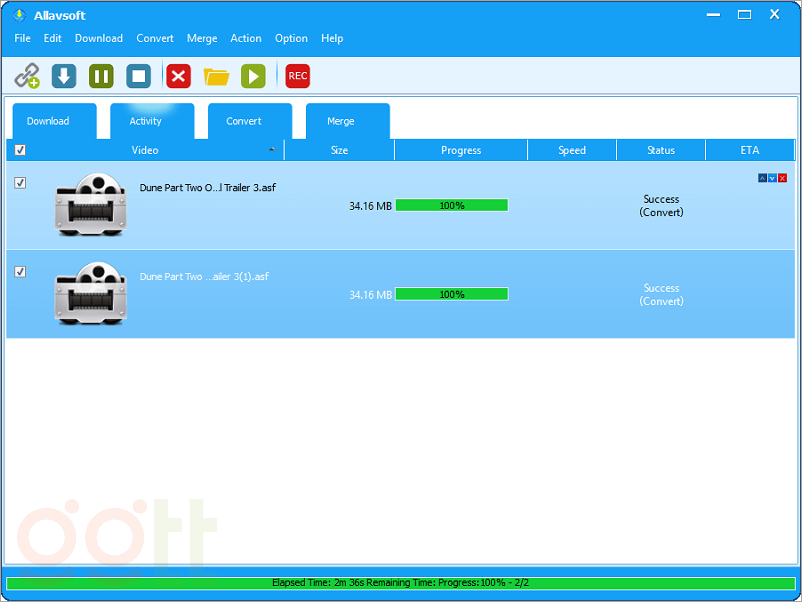Screen dimensions: 802x602
Task: Click the green play icon in toolbar
Action: point(253,76)
